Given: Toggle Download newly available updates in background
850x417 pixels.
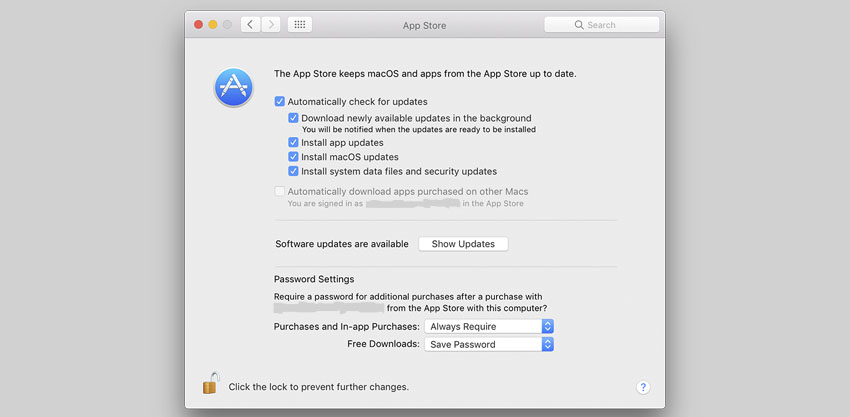Looking at the screenshot, I should 294,118.
